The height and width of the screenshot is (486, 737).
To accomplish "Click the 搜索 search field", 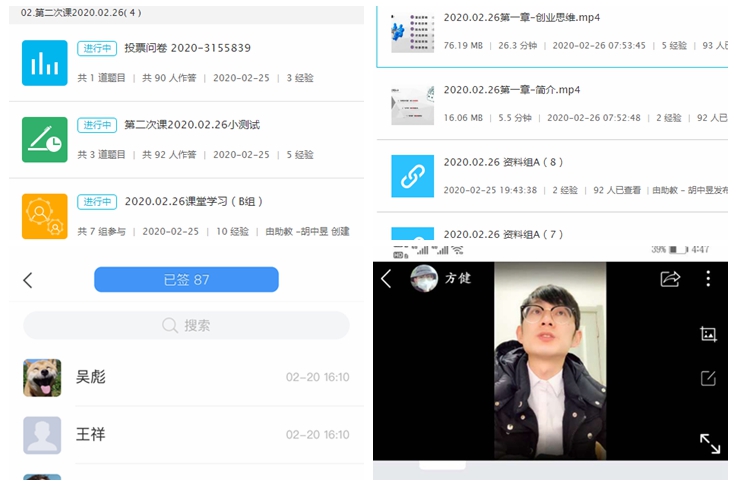I will (x=186, y=325).
